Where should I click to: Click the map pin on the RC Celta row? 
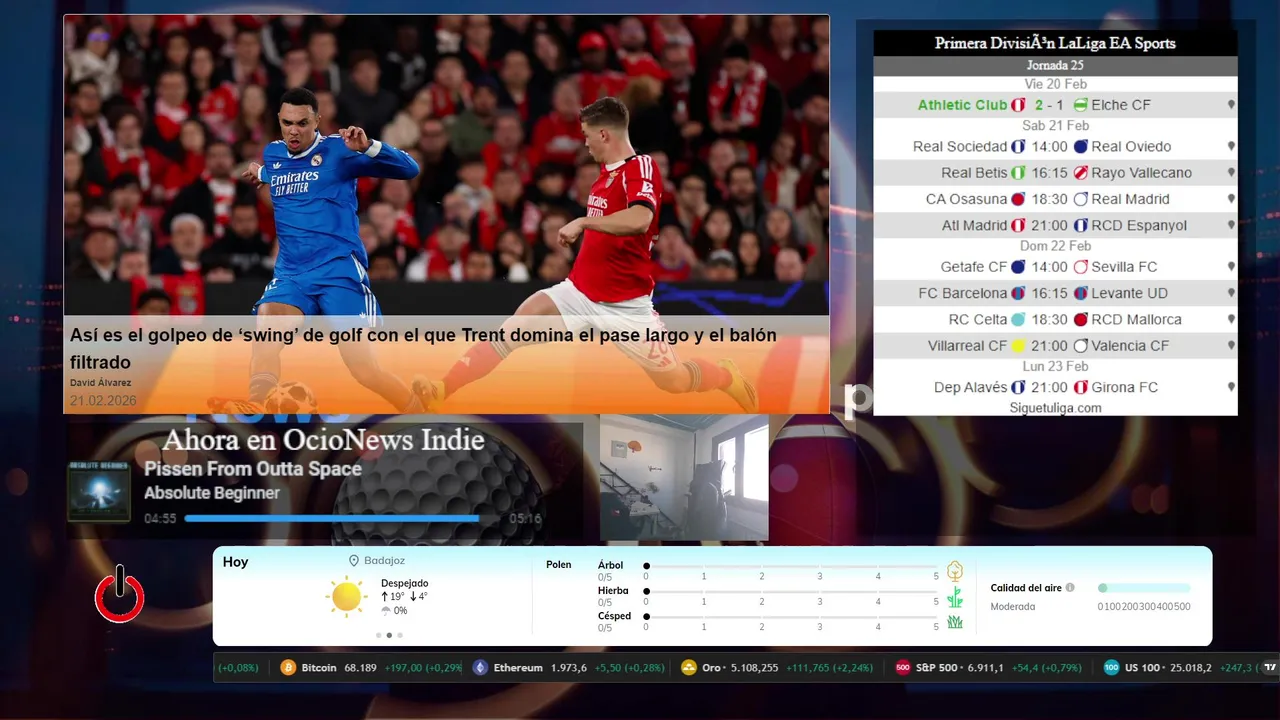coord(1231,320)
